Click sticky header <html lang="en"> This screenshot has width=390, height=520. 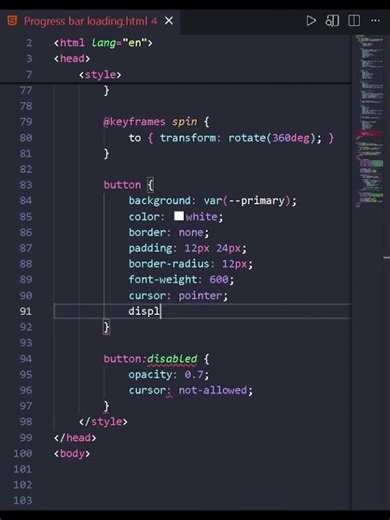103,43
